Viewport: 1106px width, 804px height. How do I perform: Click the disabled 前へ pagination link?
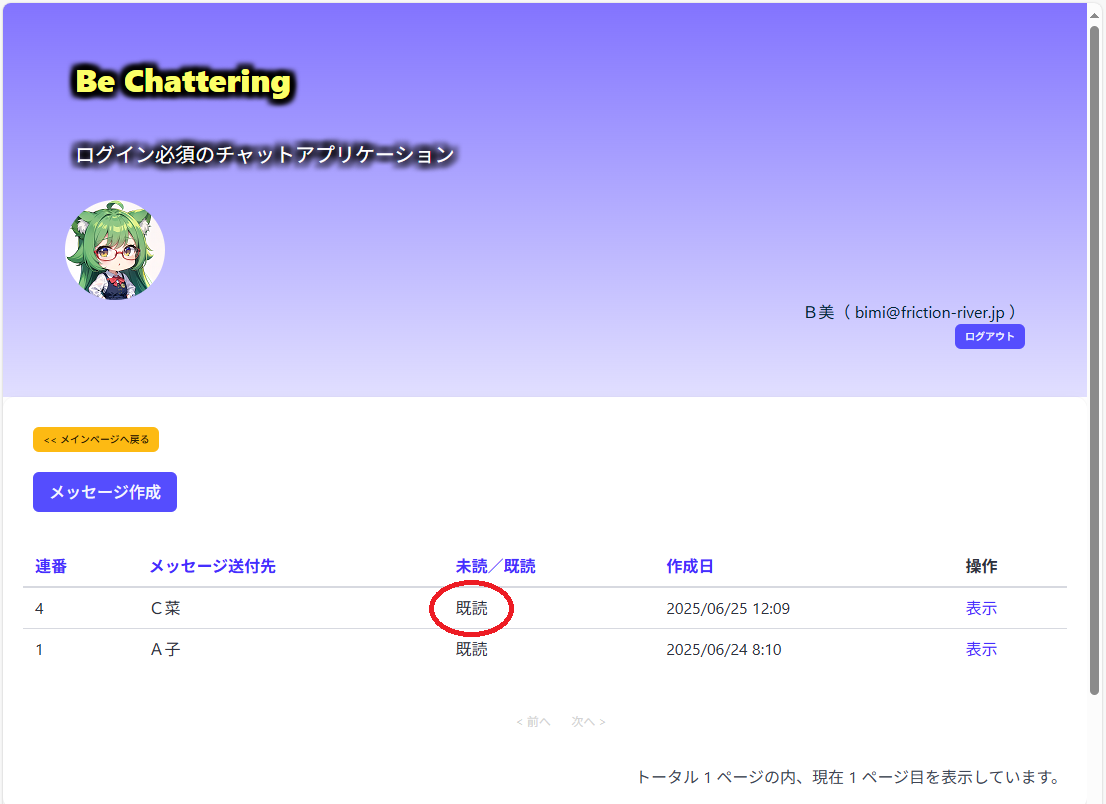[533, 721]
